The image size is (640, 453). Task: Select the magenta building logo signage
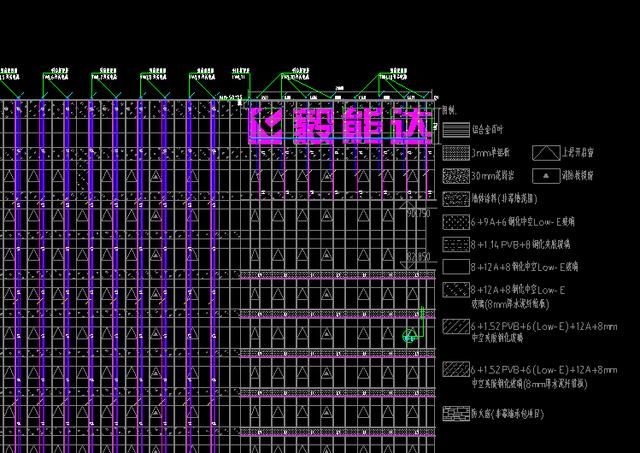(x=340, y=125)
